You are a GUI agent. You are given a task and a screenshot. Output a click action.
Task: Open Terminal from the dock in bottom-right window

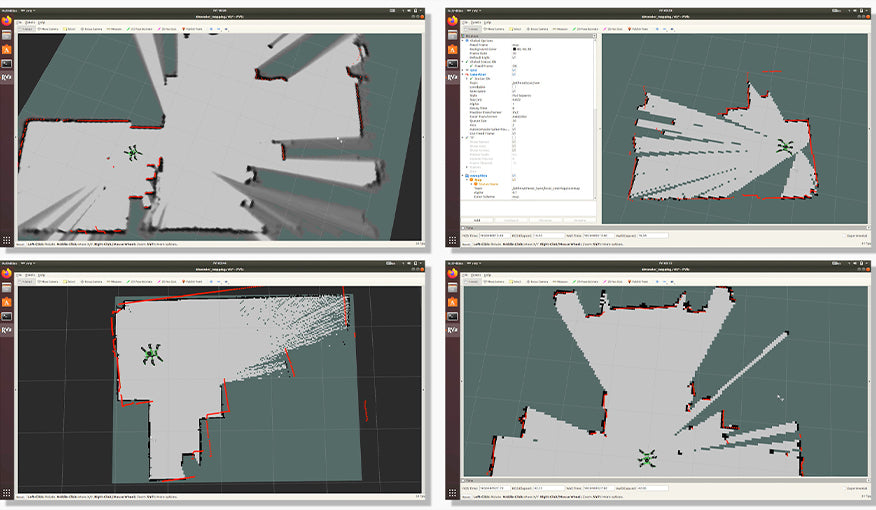[453, 316]
